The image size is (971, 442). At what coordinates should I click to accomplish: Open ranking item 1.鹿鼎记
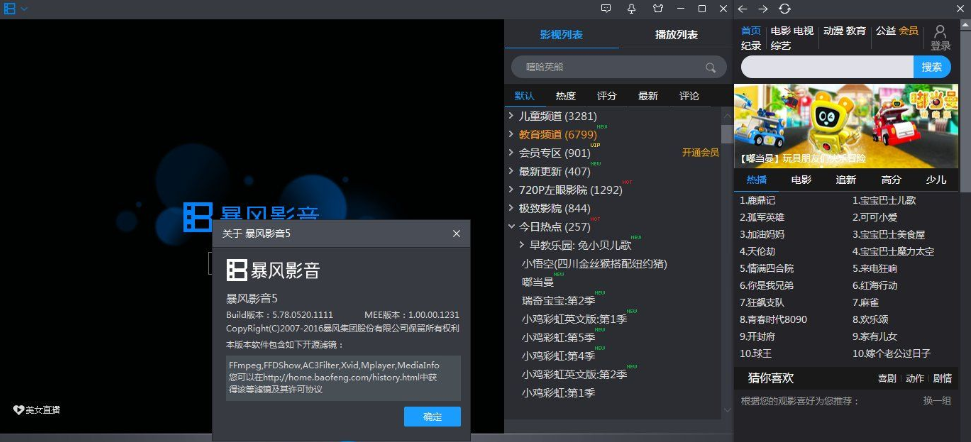coord(757,201)
